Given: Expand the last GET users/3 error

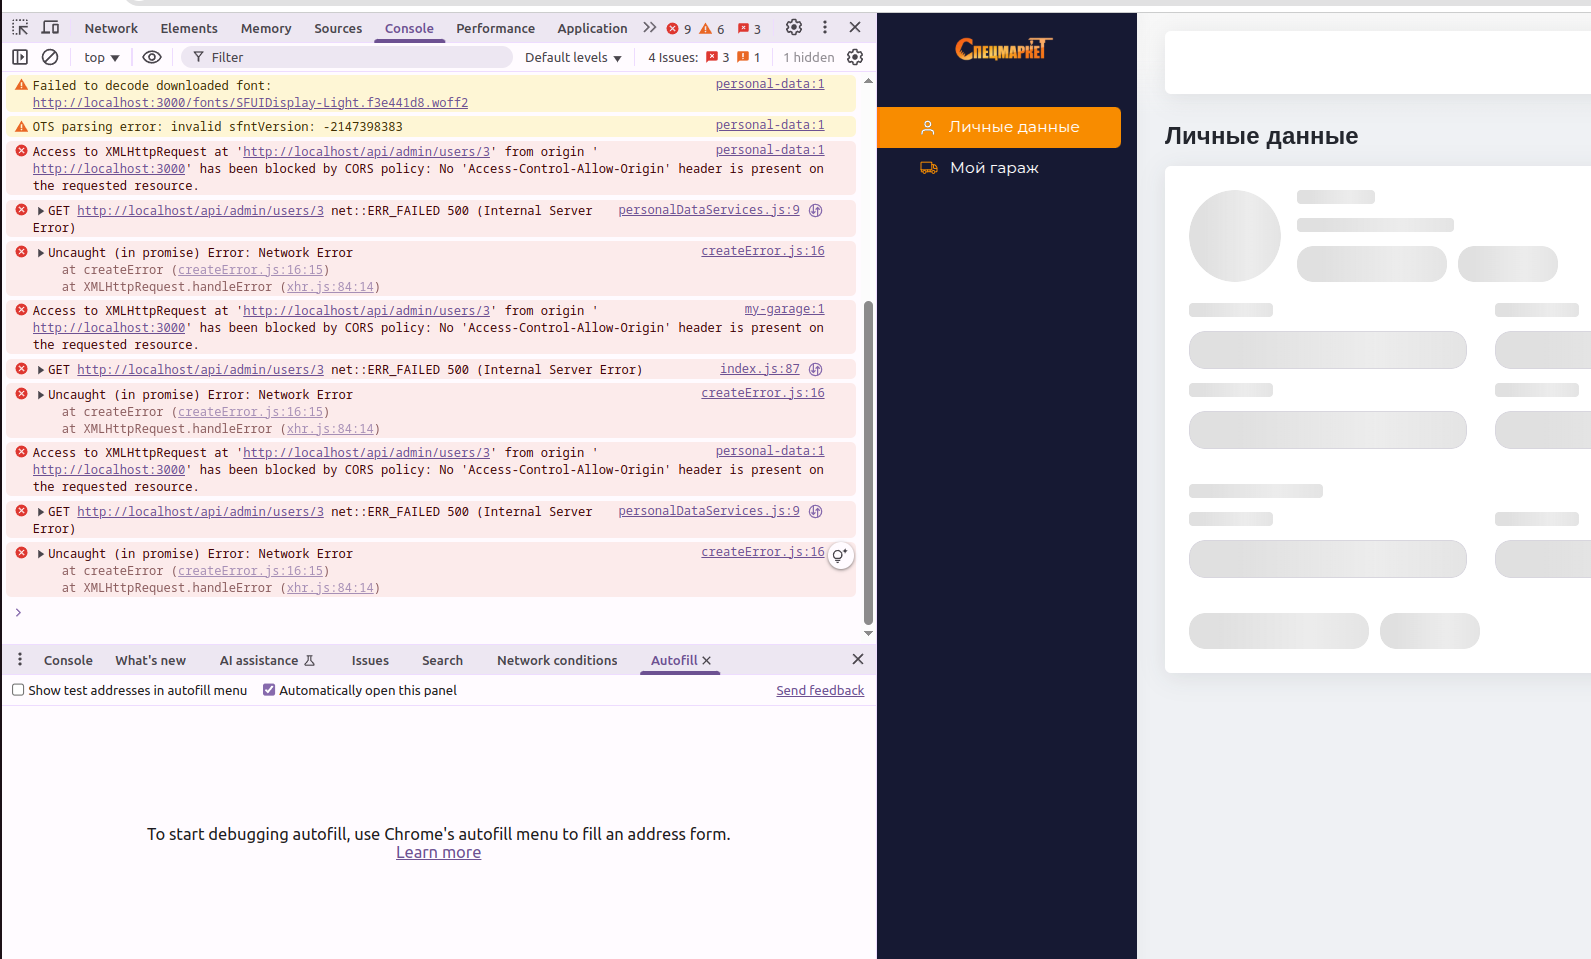Looking at the screenshot, I should tap(41, 512).
